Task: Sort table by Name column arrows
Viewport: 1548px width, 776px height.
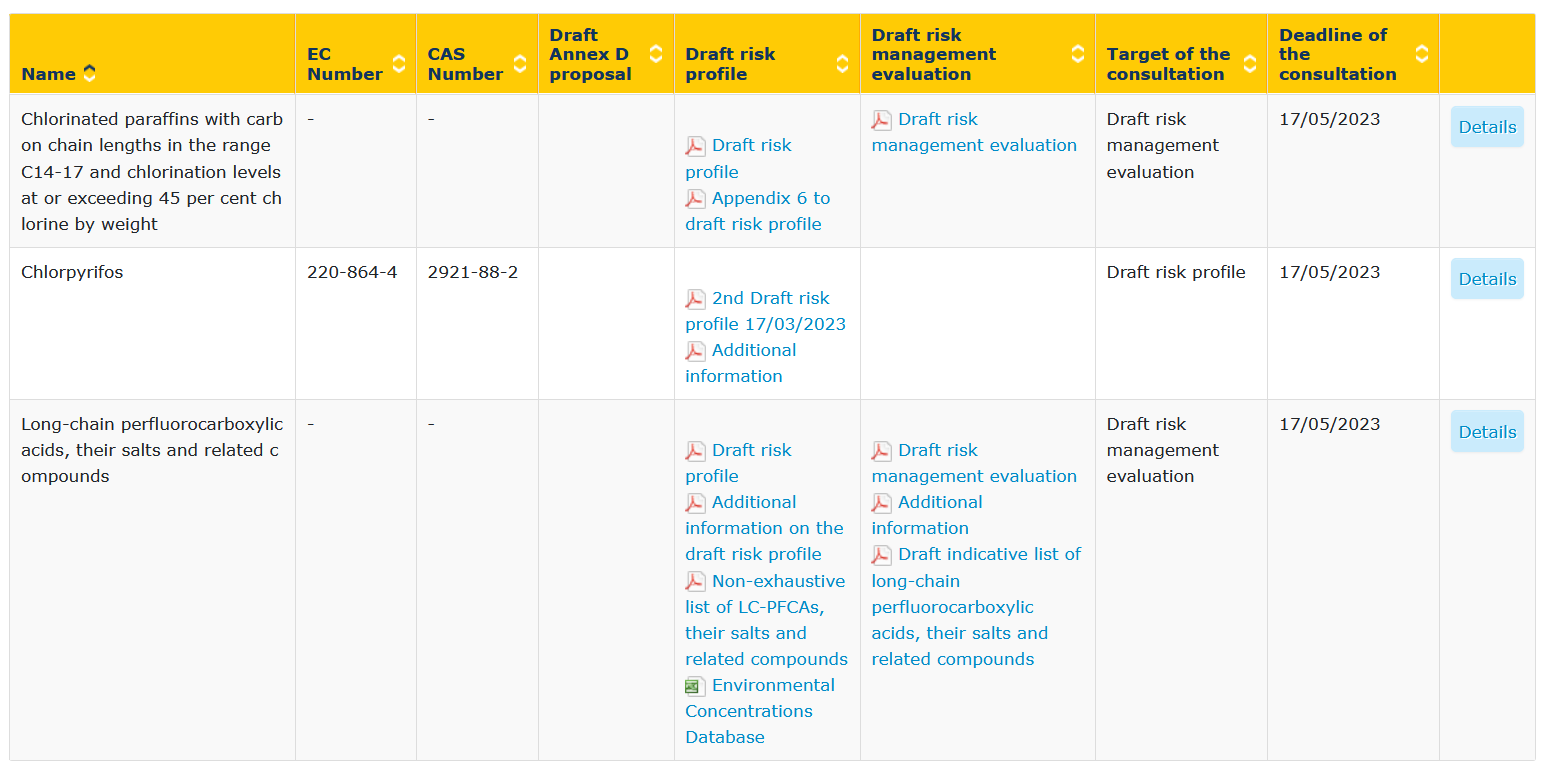Action: tap(90, 73)
